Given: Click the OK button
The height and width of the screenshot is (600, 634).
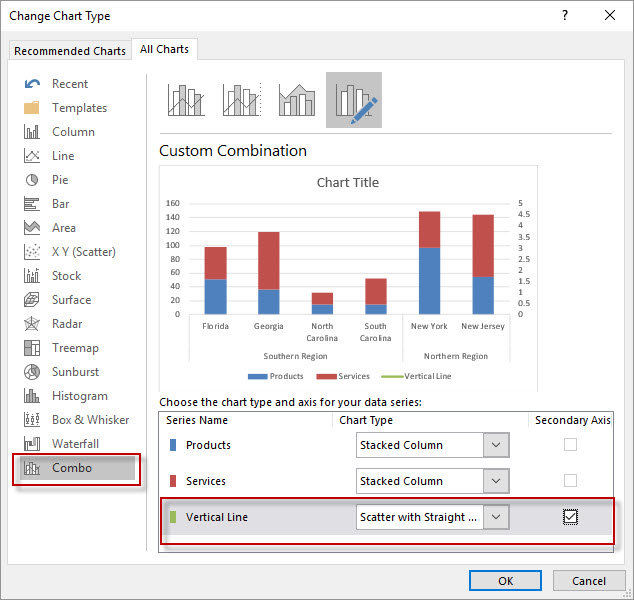Looking at the screenshot, I should 505,581.
